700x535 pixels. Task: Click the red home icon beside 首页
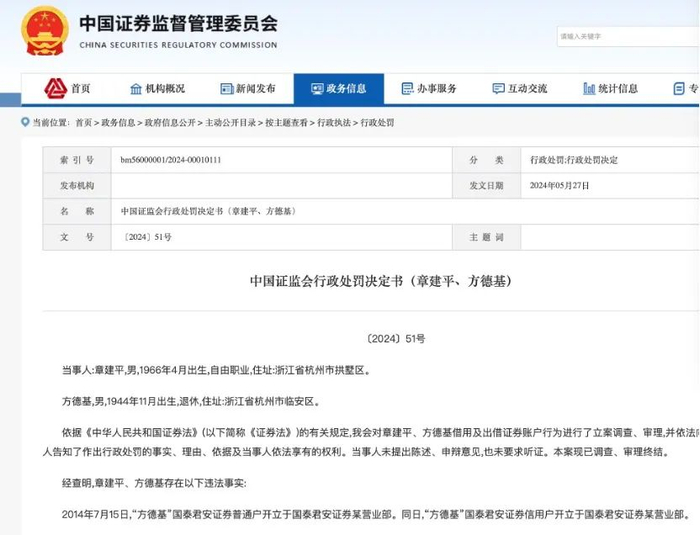55,88
